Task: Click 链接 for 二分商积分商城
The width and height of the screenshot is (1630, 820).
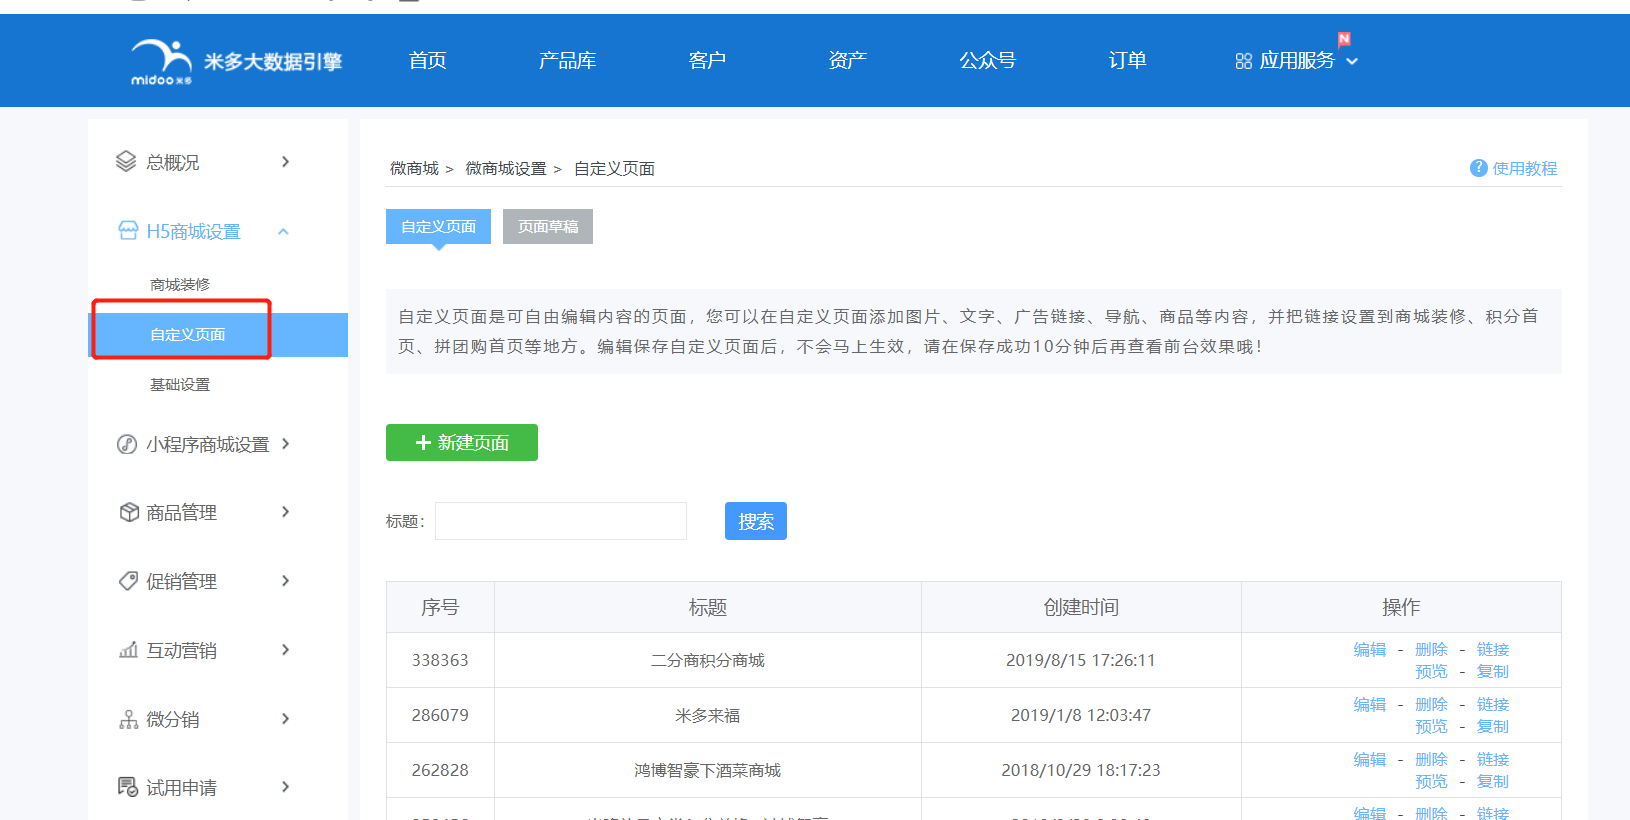Action: [1493, 650]
